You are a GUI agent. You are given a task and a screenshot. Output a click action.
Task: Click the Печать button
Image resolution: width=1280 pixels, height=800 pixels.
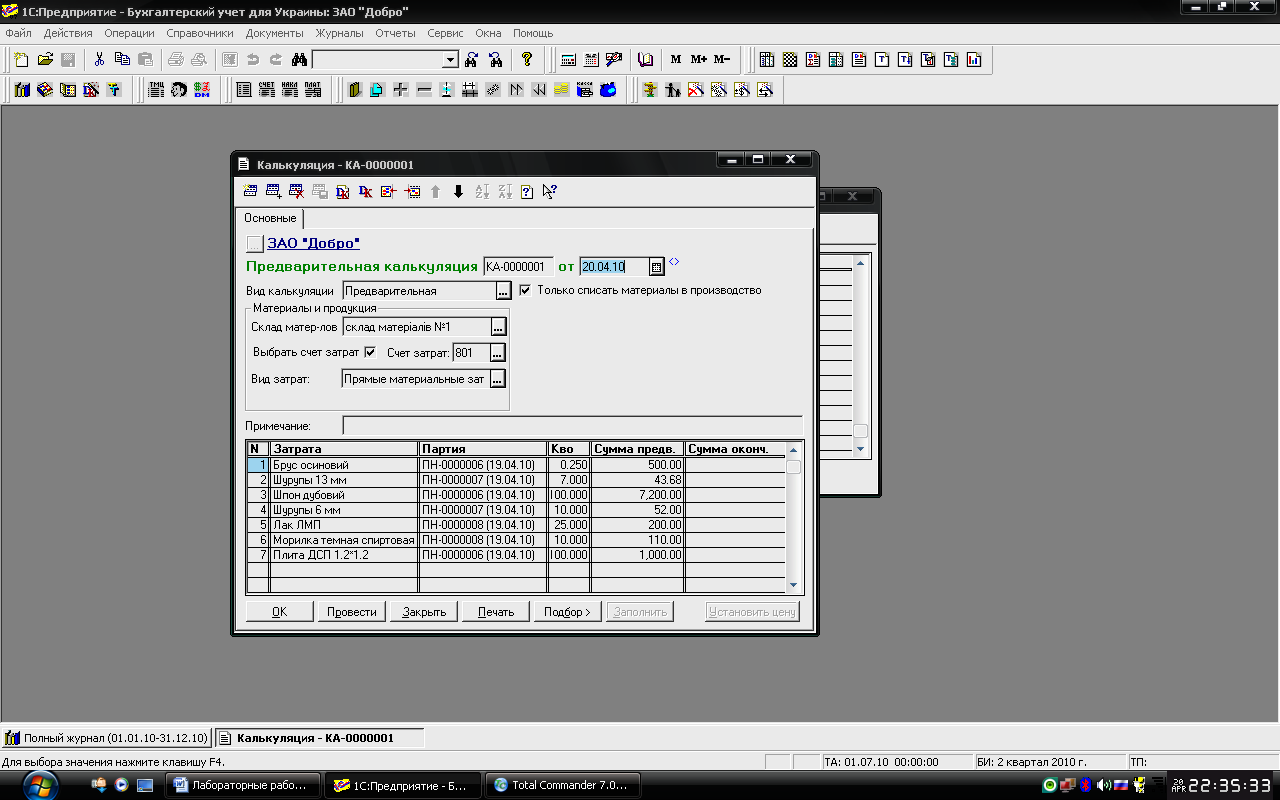(496, 612)
